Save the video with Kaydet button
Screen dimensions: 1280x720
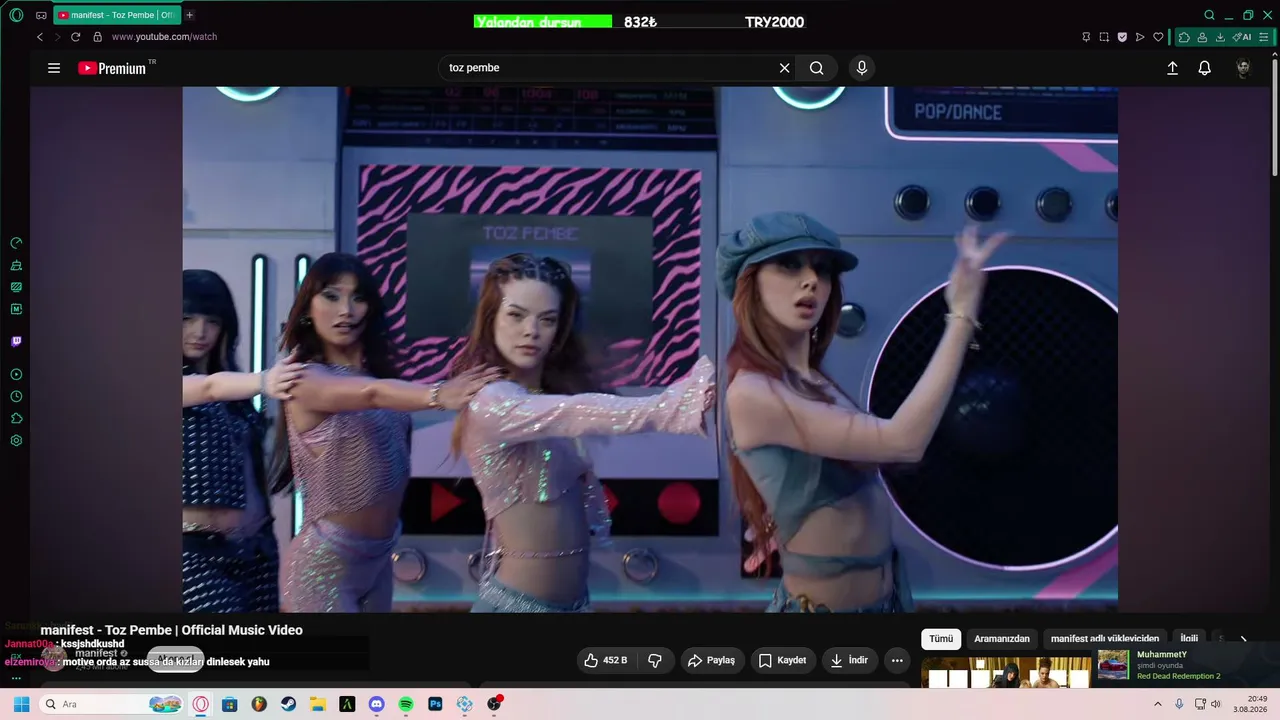(782, 660)
